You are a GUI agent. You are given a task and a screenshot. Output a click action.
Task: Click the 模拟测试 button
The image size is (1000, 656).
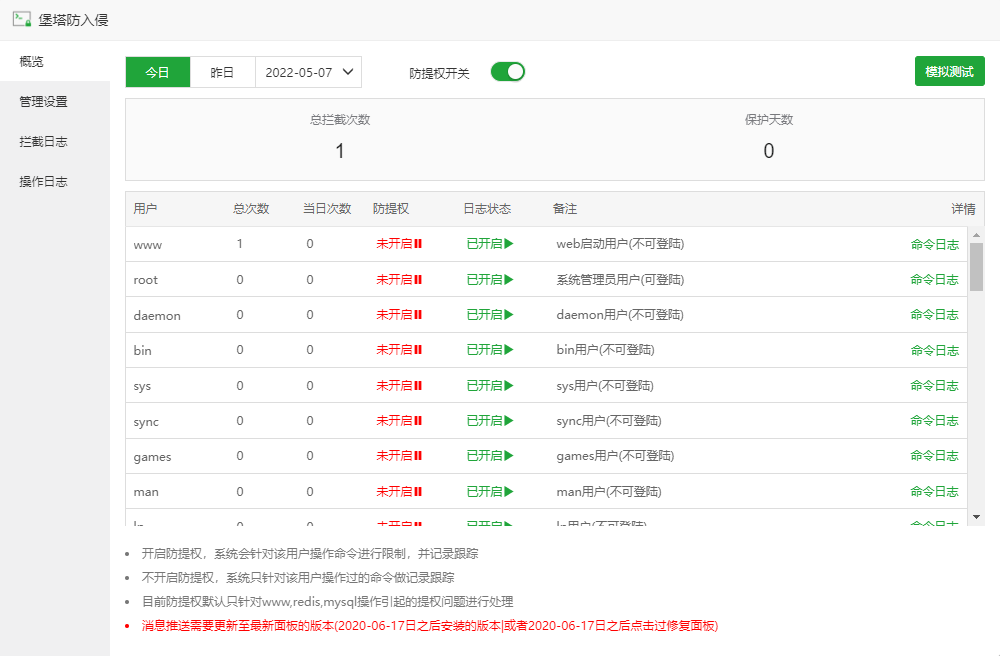pyautogui.click(x=949, y=72)
